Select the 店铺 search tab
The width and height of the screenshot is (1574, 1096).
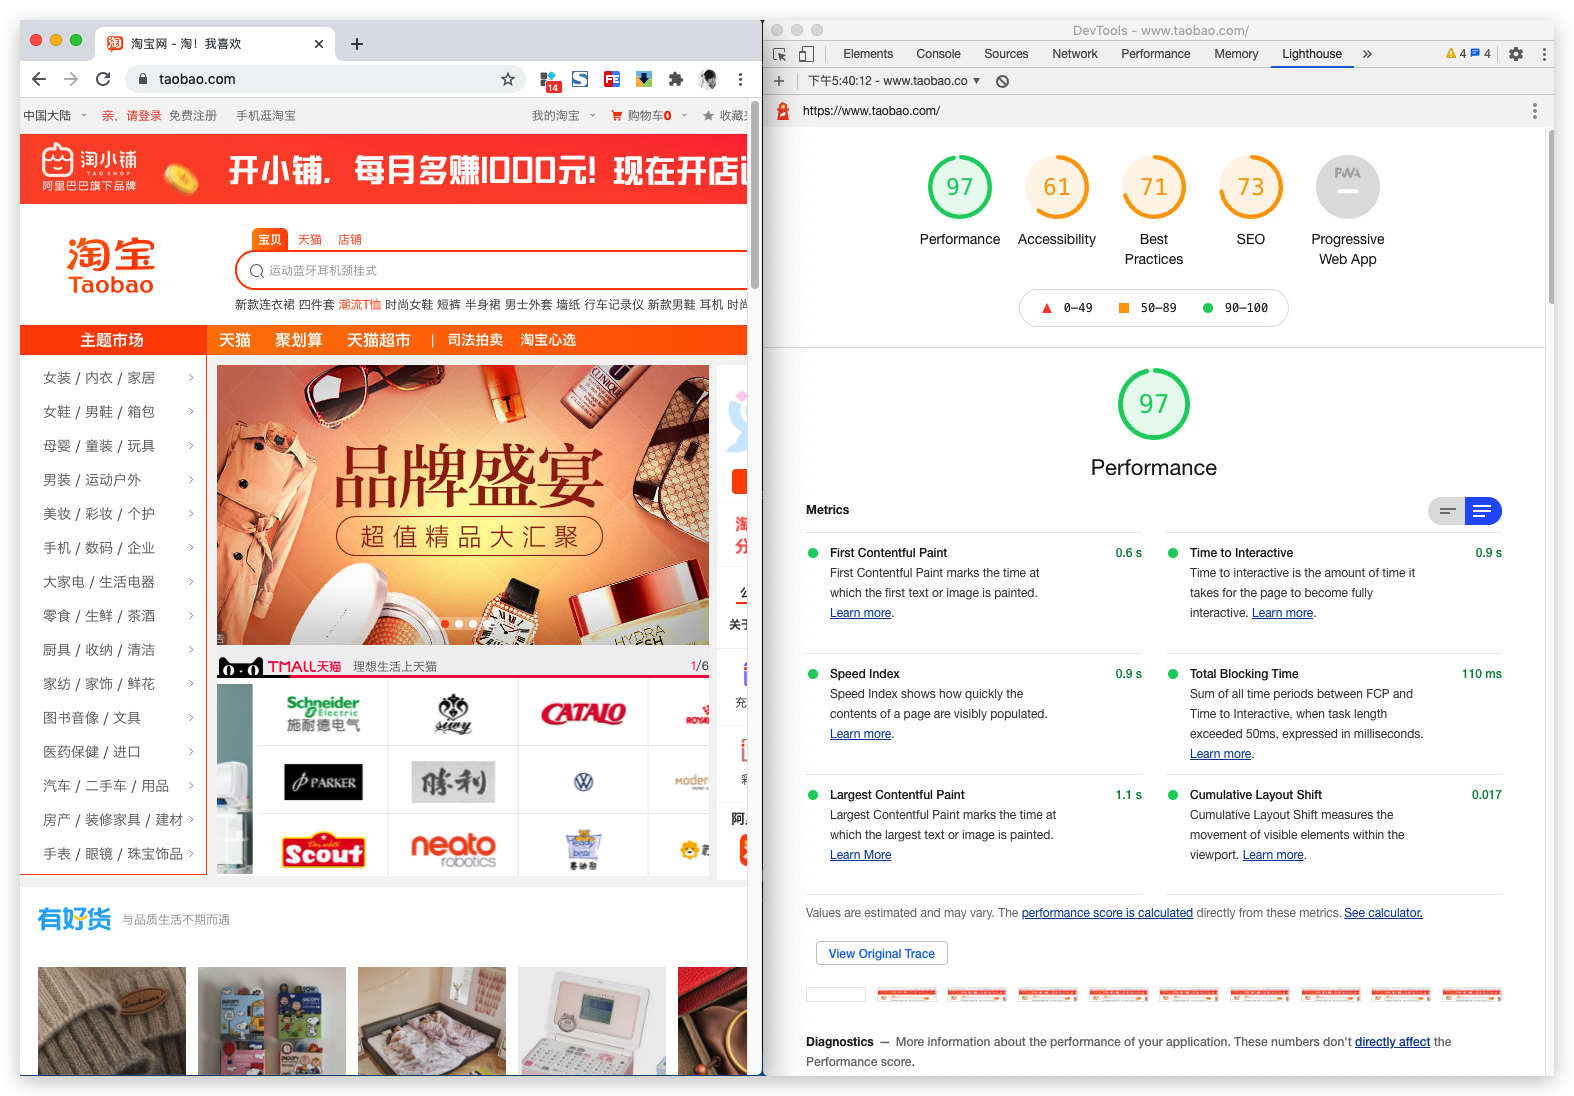350,240
